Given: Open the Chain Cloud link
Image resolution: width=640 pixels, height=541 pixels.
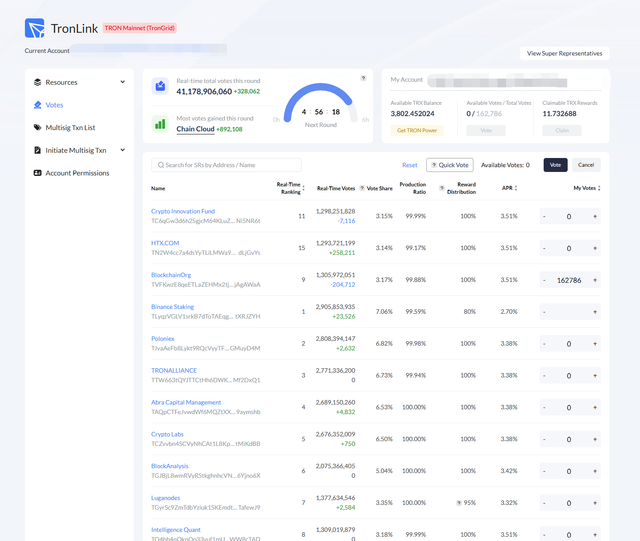Looking at the screenshot, I should click(195, 129).
